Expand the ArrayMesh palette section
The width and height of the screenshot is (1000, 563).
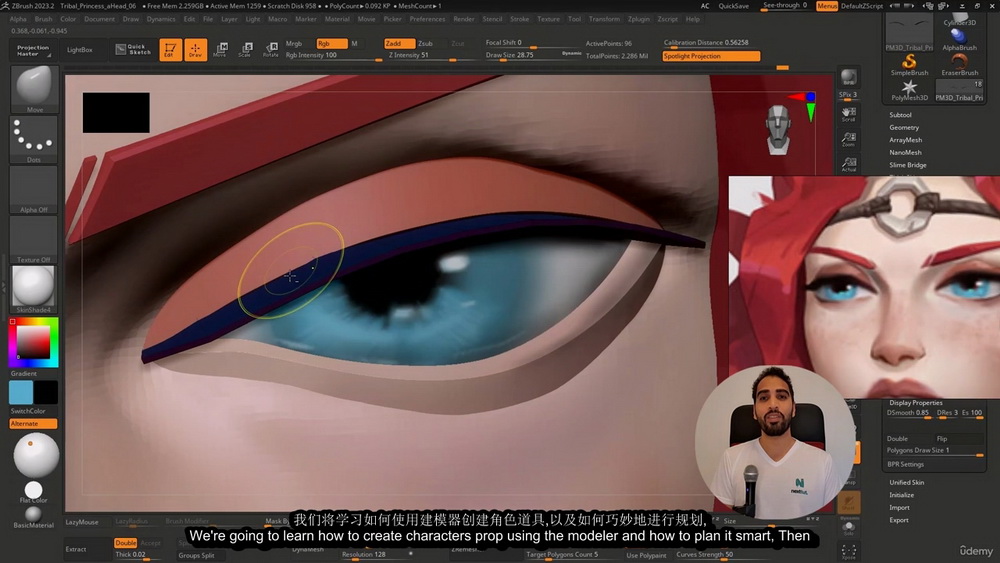tap(906, 140)
